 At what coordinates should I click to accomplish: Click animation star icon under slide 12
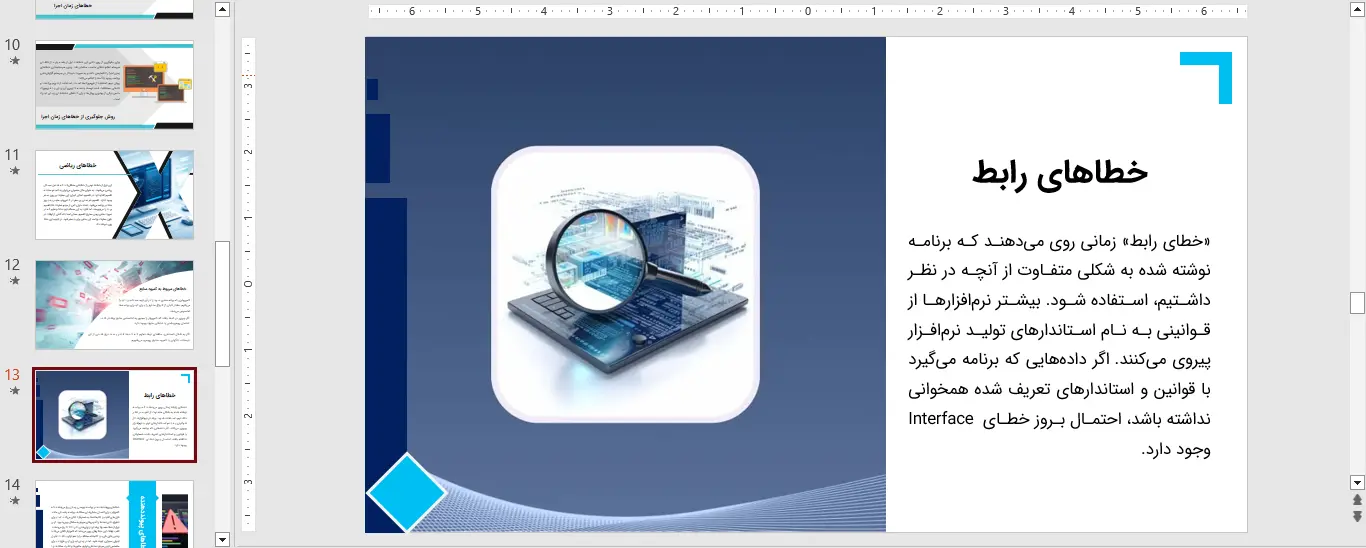point(14,281)
